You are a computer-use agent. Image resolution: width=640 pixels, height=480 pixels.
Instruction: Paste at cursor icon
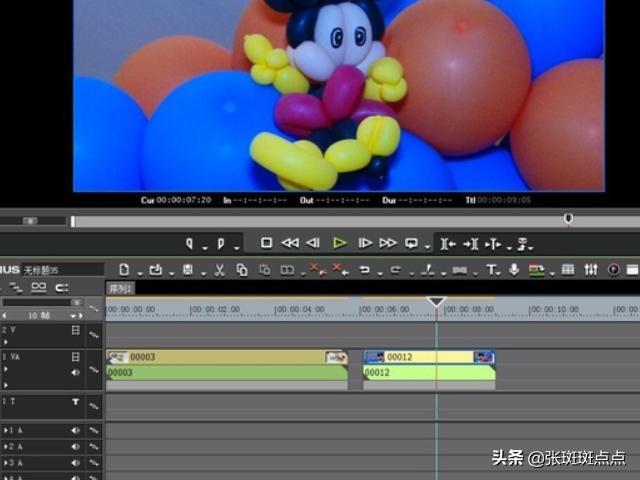[x=264, y=270]
